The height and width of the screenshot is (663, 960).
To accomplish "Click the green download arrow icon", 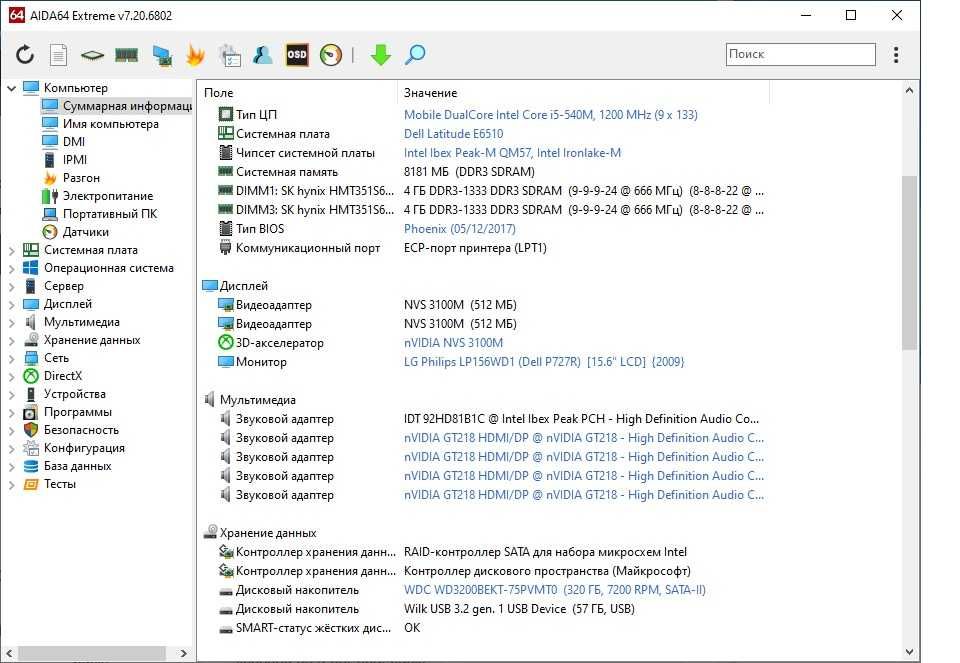I will click(380, 55).
